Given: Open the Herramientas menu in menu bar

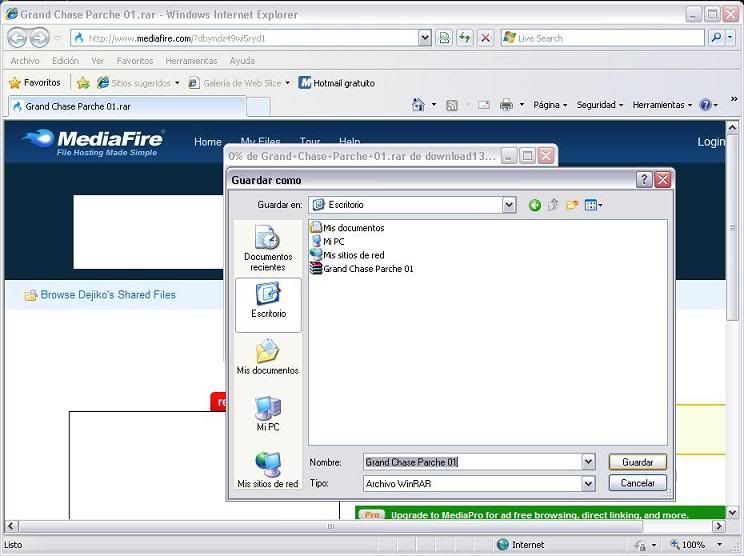Looking at the screenshot, I should point(191,61).
